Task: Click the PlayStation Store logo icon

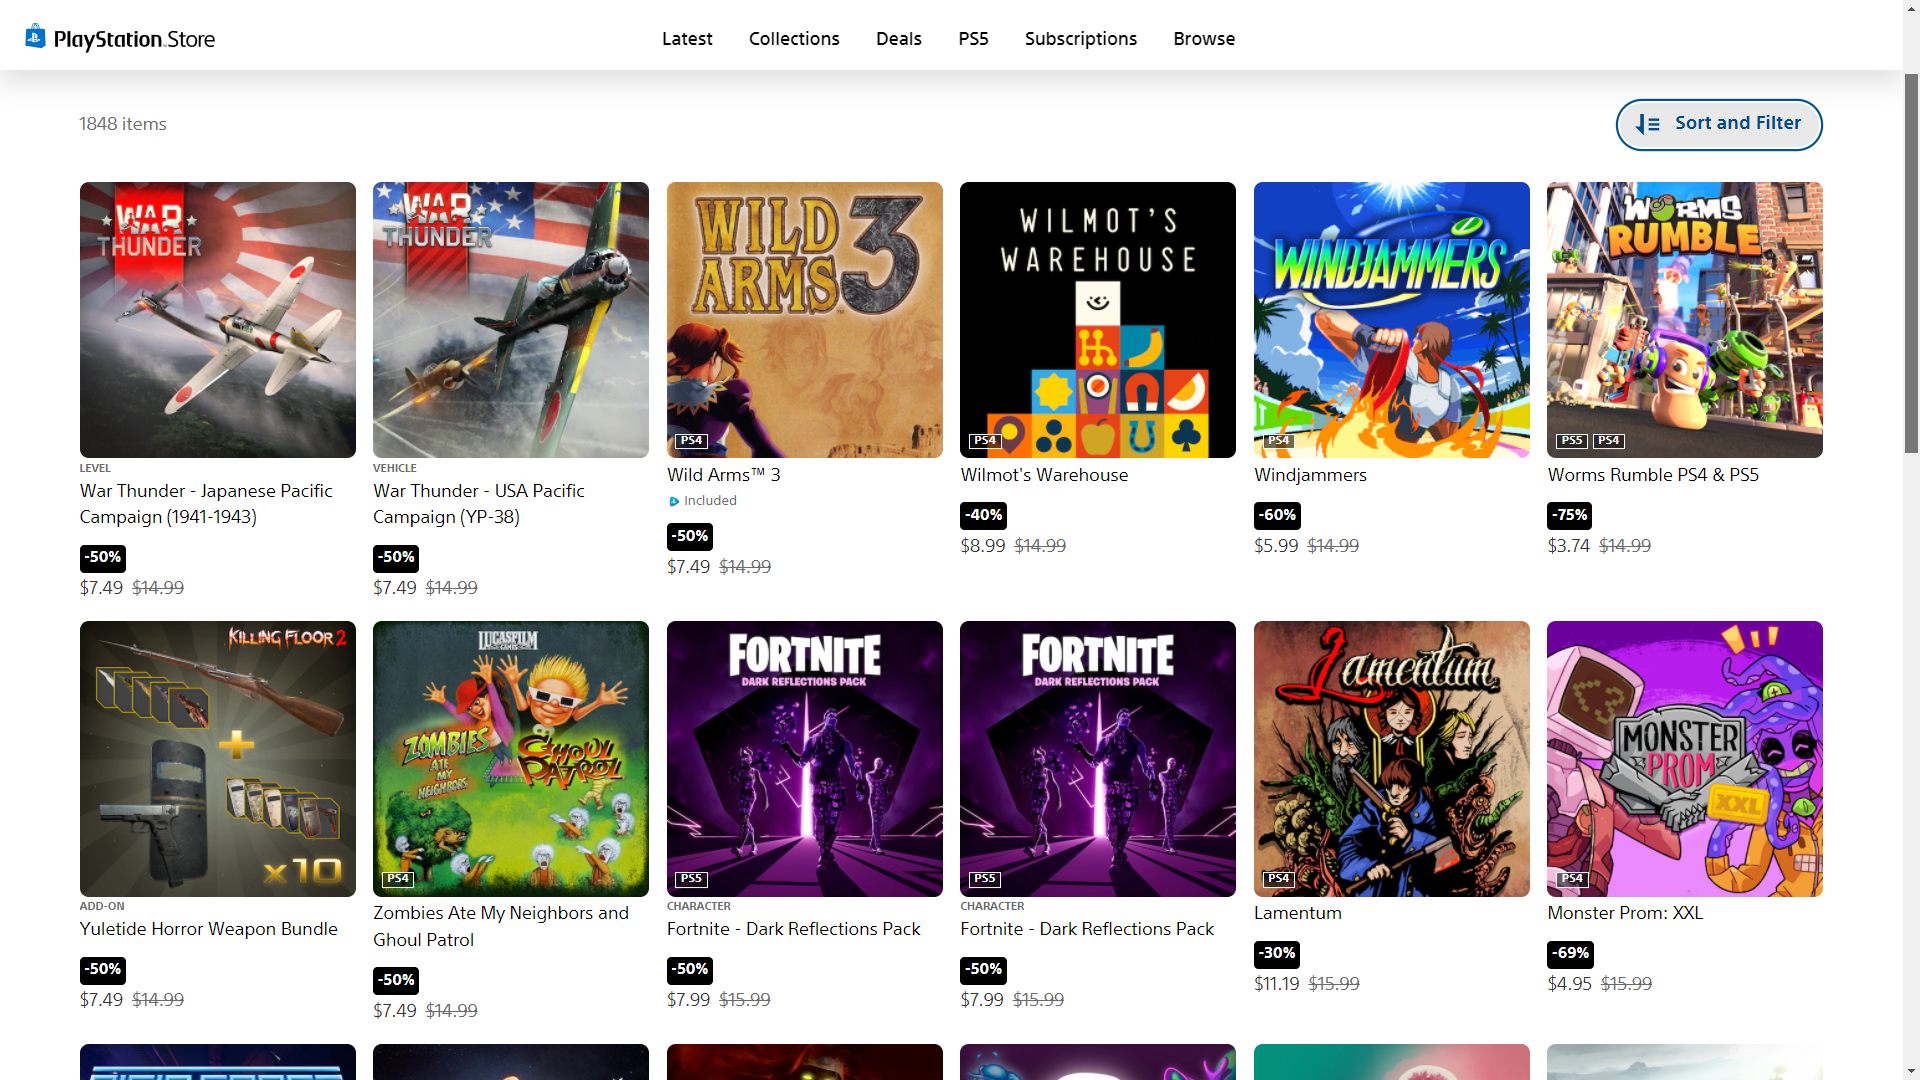Action: pos(35,37)
